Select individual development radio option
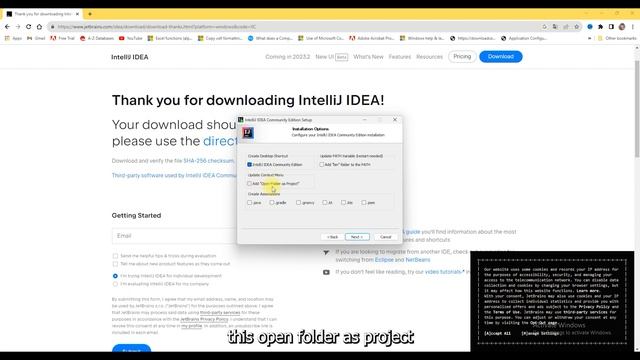Screen dimensions: 640x360 (x=115, y=276)
